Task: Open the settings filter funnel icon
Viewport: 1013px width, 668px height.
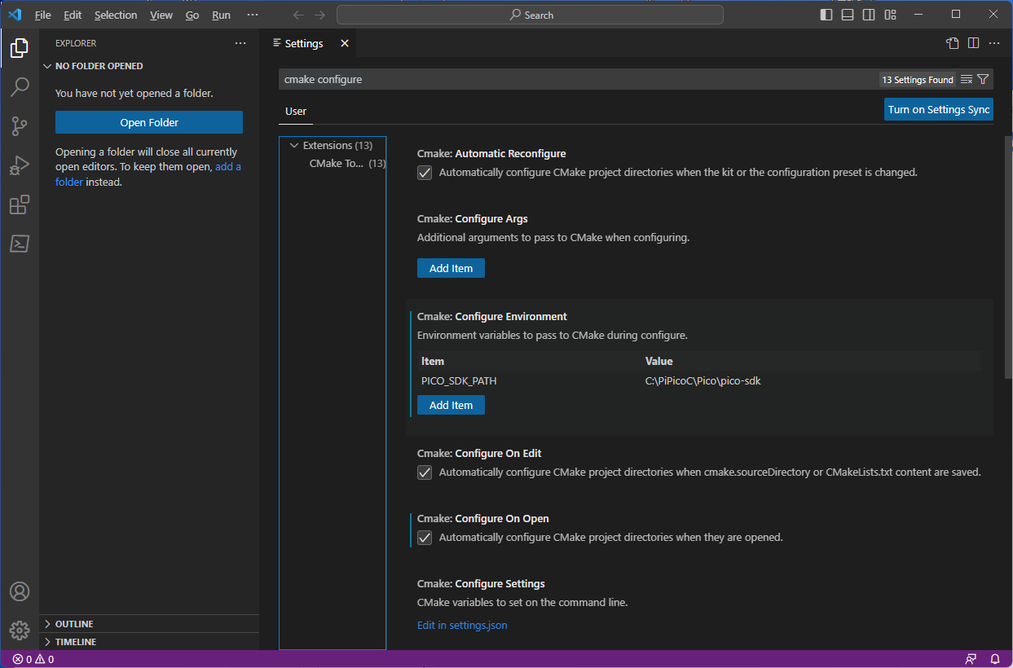Action: point(983,79)
